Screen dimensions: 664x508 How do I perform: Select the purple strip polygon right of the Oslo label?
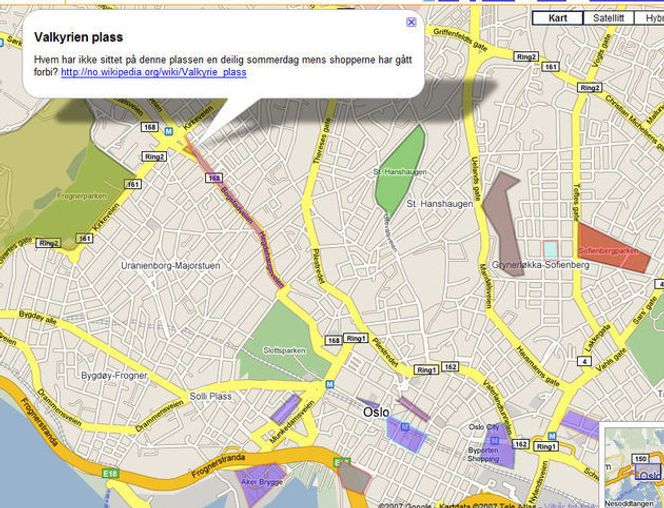pyautogui.click(x=414, y=409)
